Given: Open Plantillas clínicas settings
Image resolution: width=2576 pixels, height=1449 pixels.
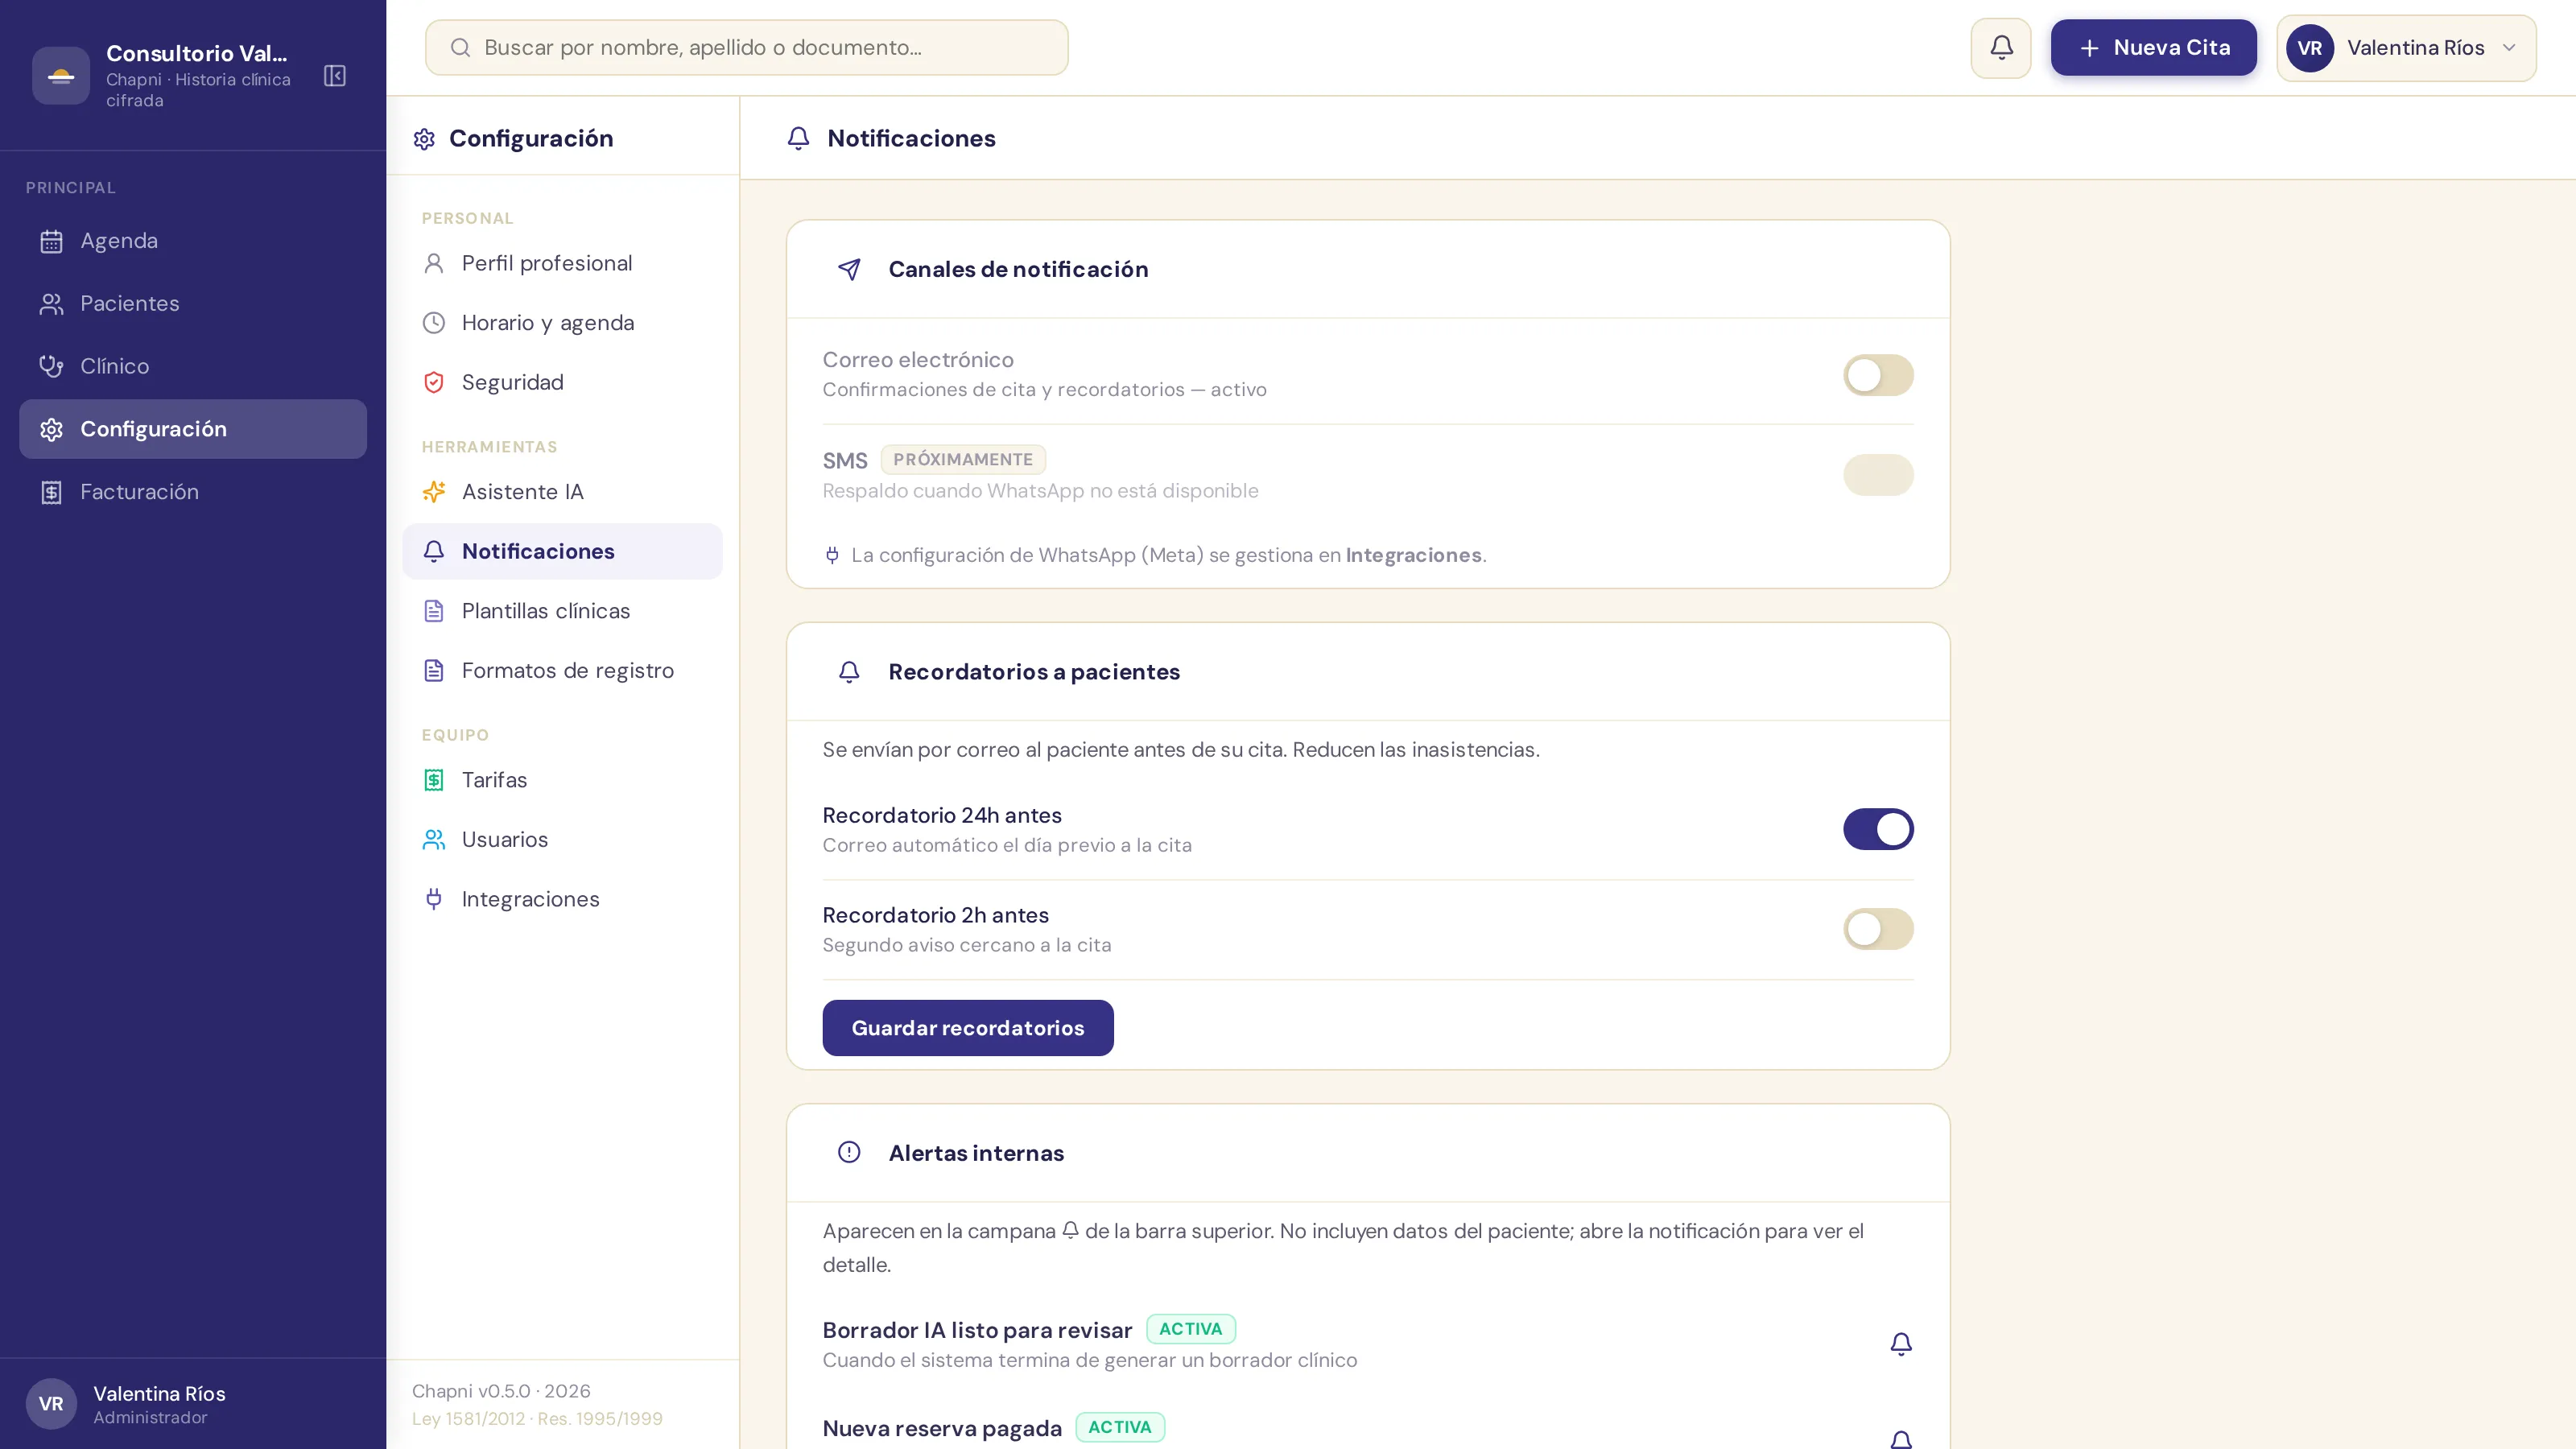Looking at the screenshot, I should 562,611.
